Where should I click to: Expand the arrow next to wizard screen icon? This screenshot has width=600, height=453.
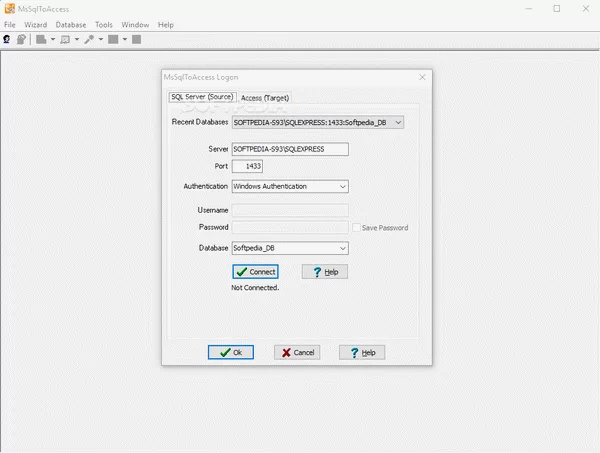click(x=77, y=39)
